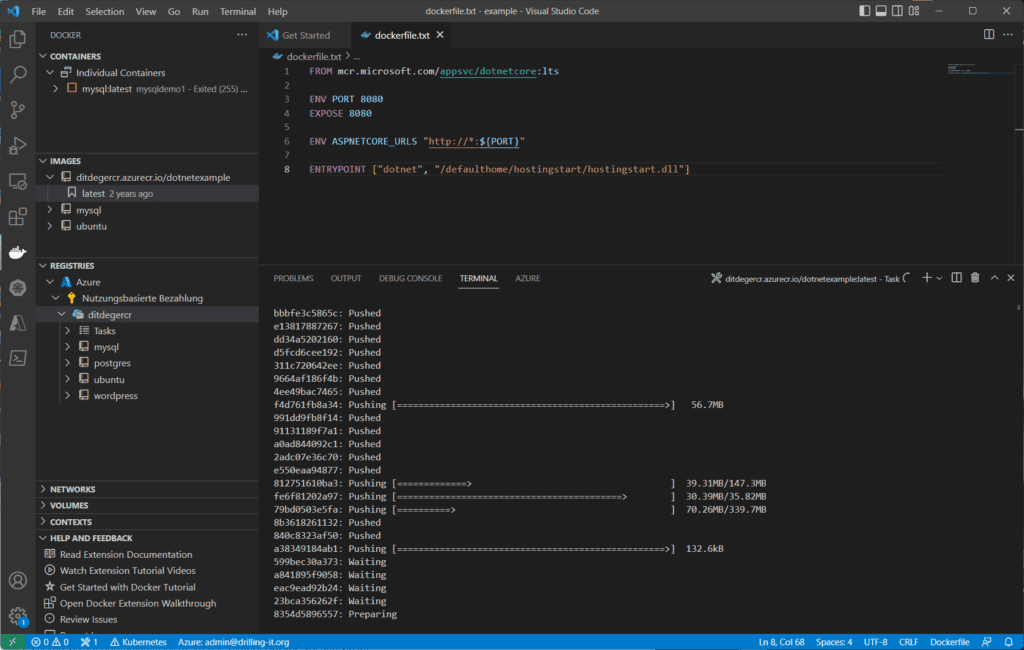Open the Extensions view
The image size is (1024, 650).
(x=18, y=216)
